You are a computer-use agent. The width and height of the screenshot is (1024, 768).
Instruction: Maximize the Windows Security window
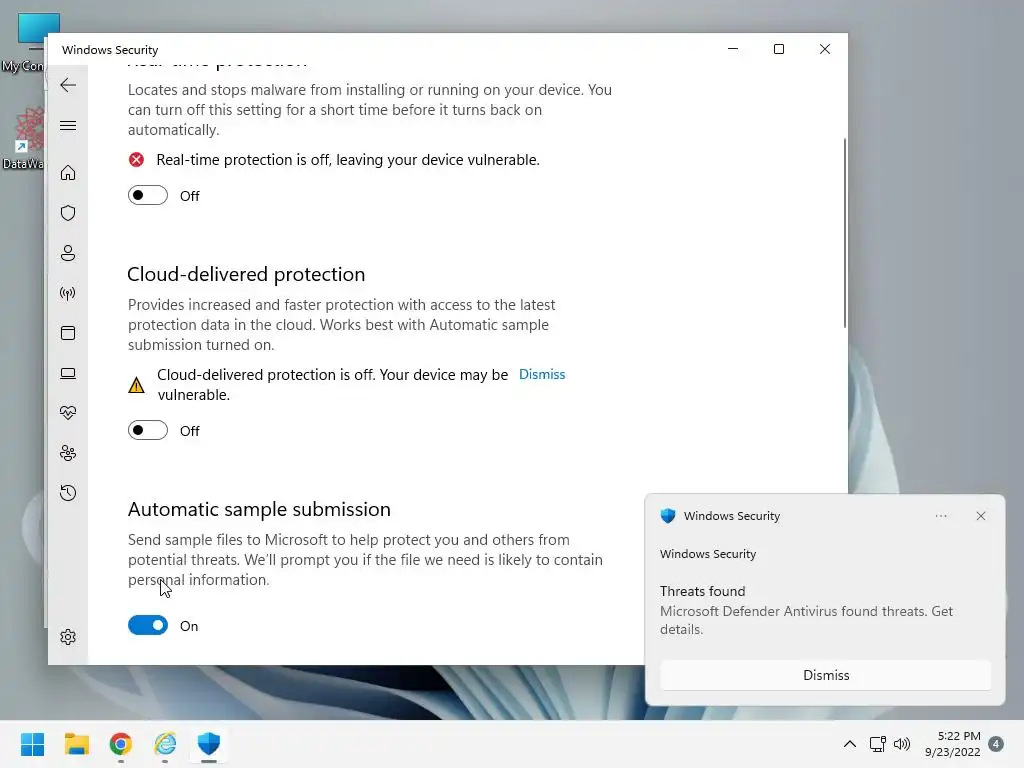point(779,49)
